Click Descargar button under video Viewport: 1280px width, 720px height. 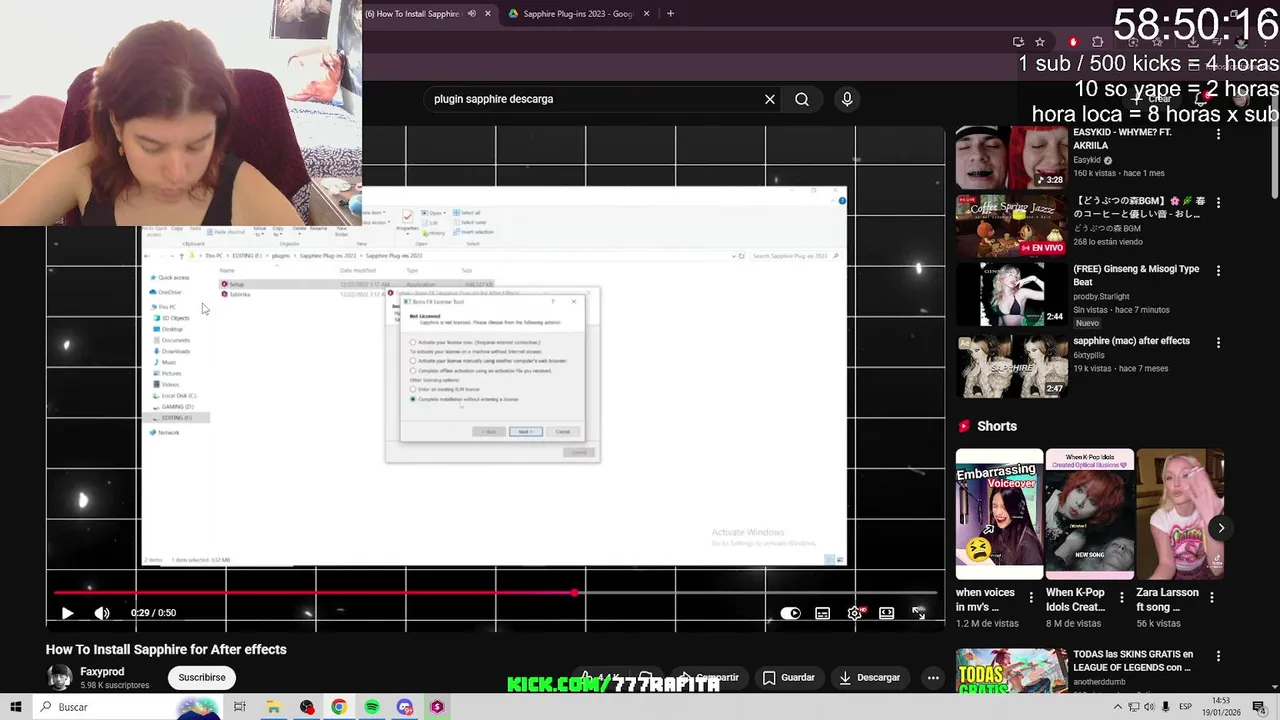tap(869, 677)
